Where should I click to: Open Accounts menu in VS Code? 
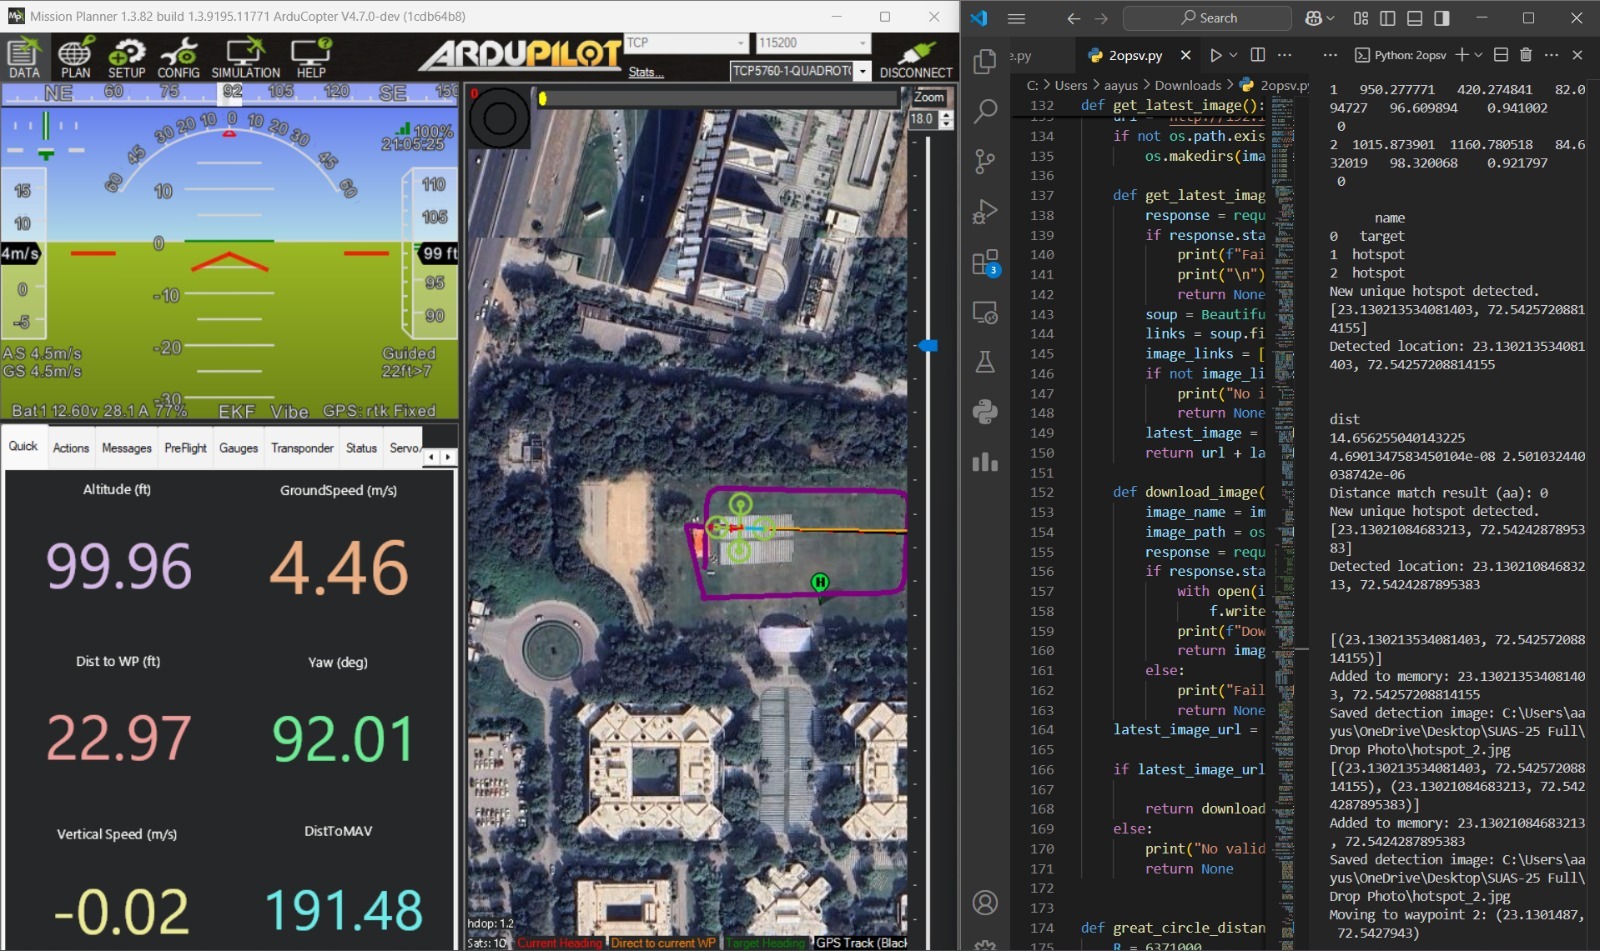tap(985, 903)
